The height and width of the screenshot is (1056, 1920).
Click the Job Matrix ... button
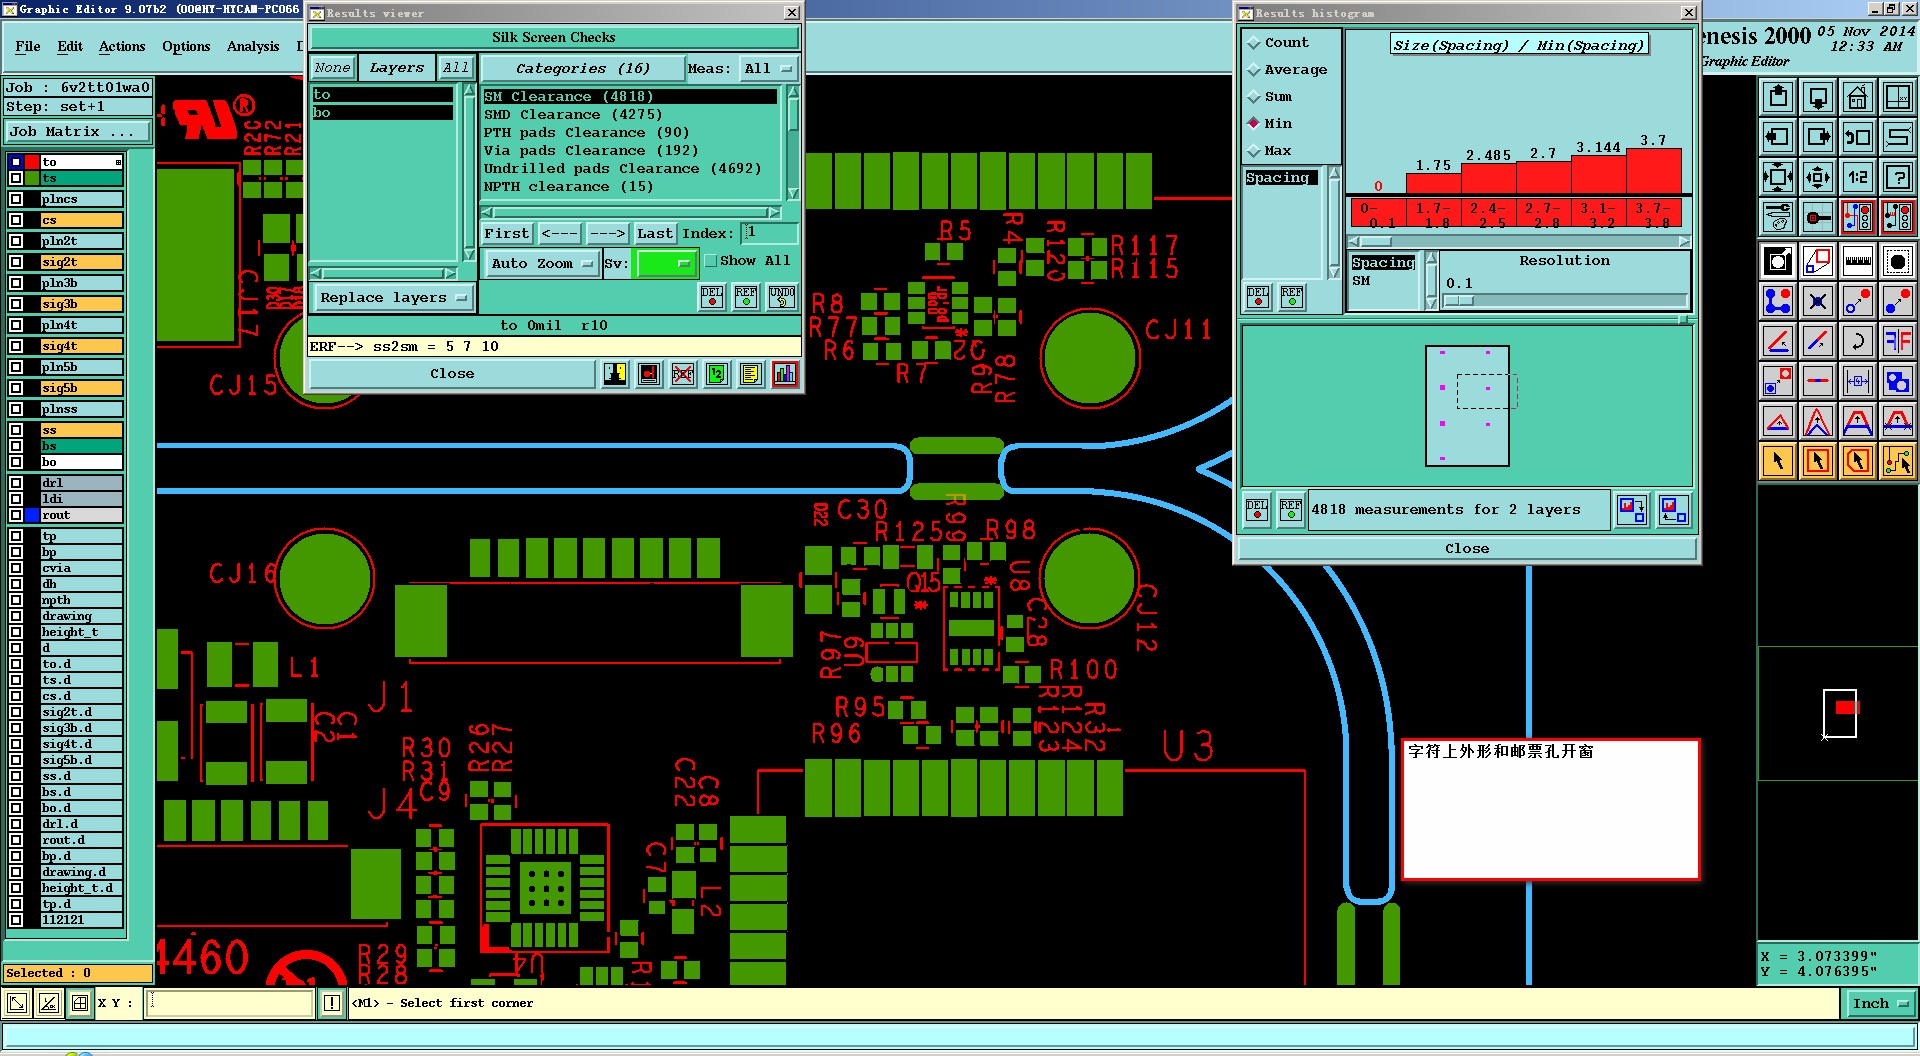78,132
